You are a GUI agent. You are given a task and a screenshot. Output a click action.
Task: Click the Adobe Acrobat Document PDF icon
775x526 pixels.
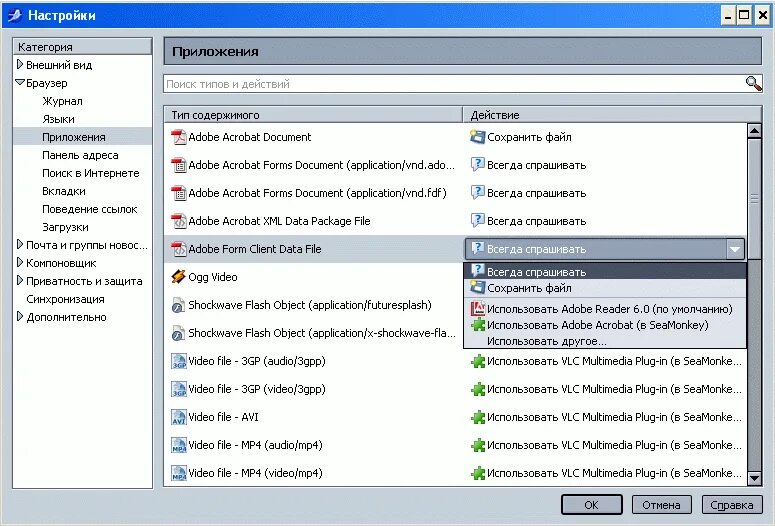point(178,137)
